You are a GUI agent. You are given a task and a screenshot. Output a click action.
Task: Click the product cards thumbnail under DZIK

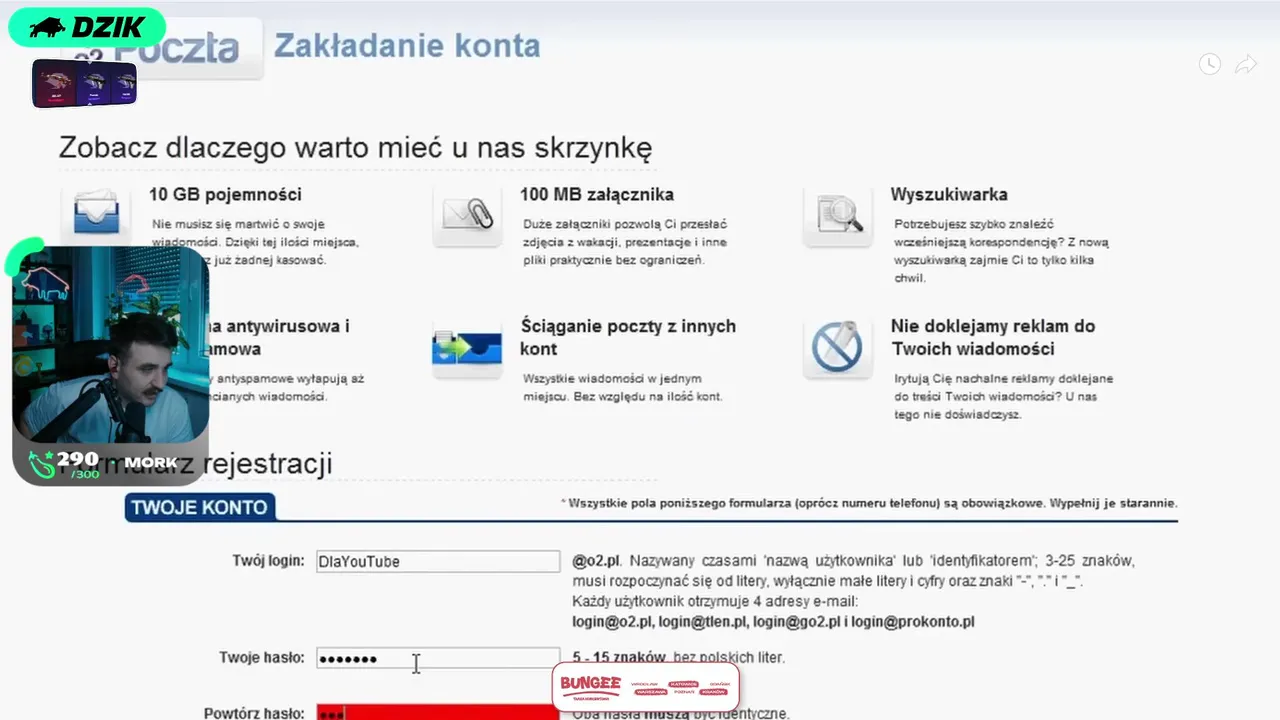click(x=84, y=84)
